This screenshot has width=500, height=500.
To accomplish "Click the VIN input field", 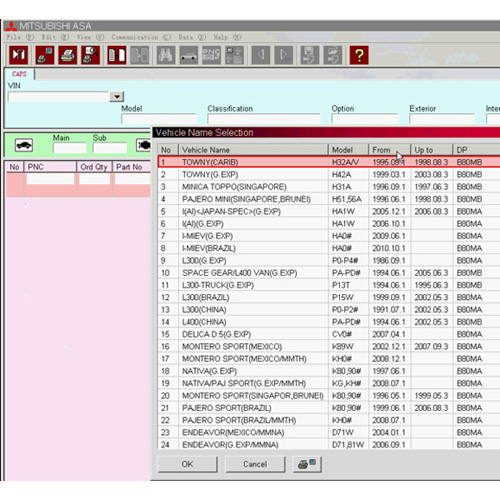I will (x=59, y=97).
